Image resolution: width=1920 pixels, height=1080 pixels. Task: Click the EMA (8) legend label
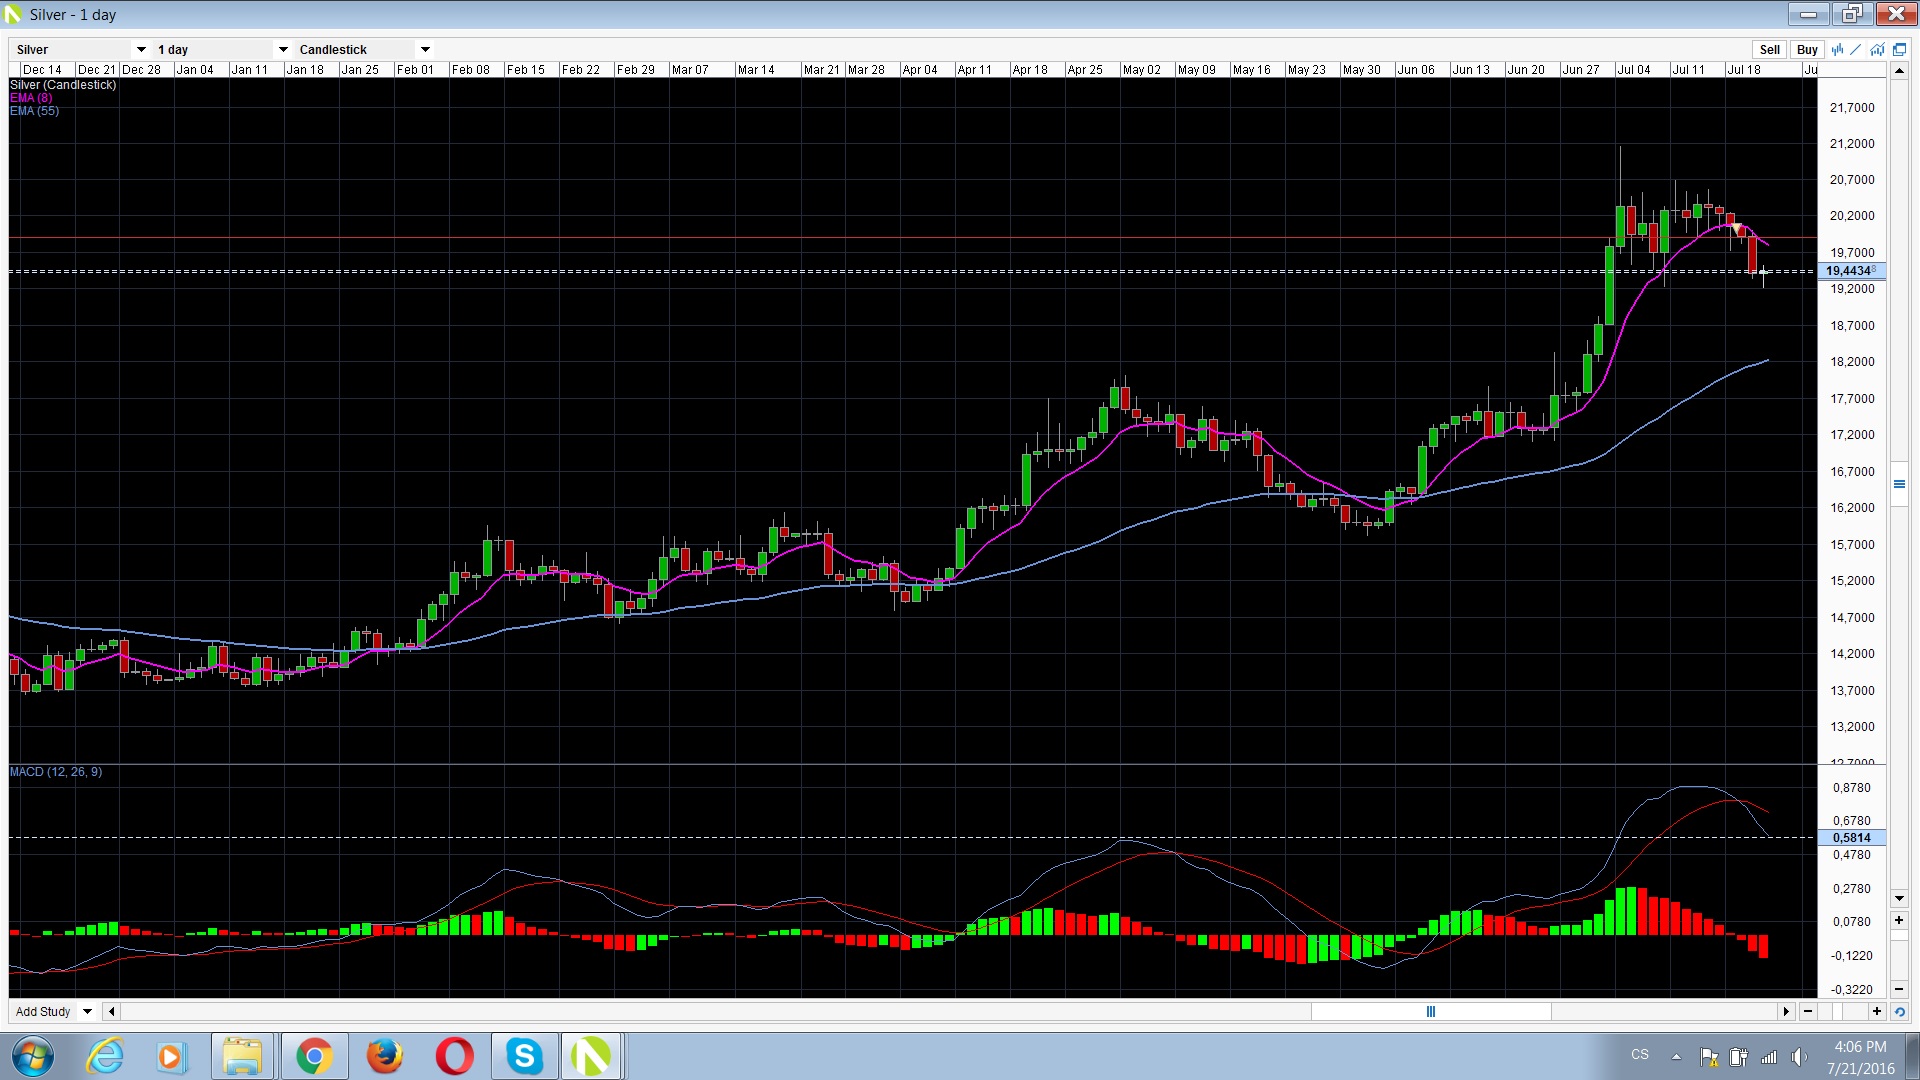(31, 98)
